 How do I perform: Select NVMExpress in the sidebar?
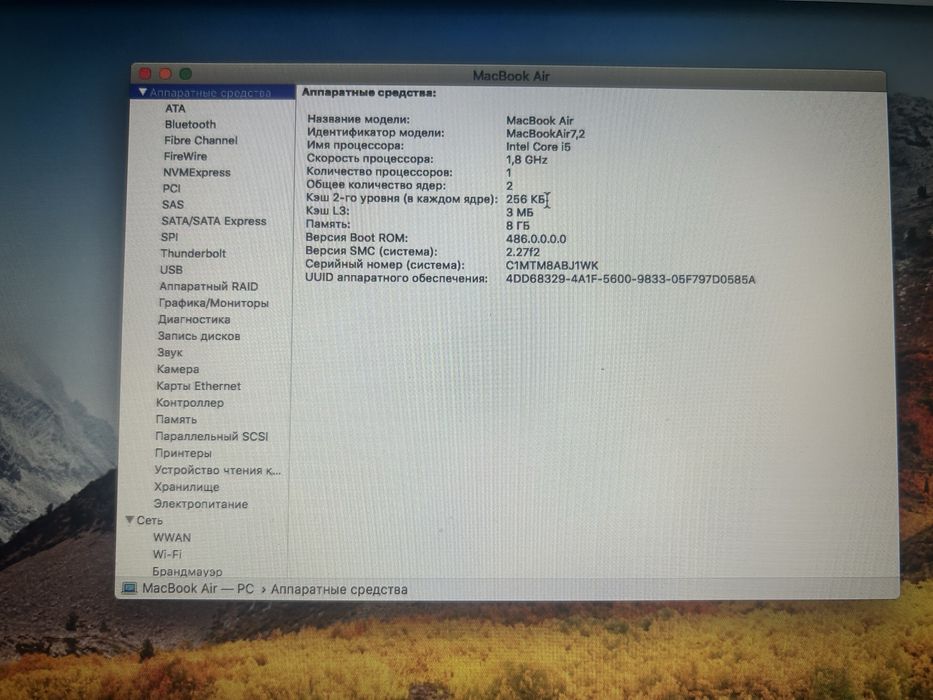click(x=196, y=173)
